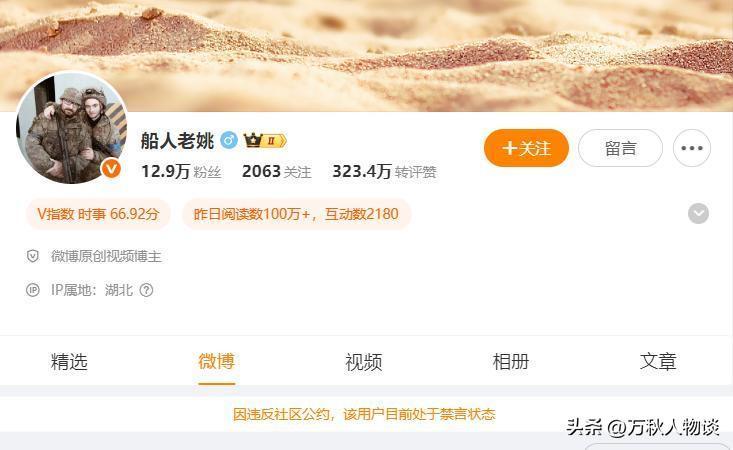Screen dimensions: 733x450
Task: Select the 微博 tab
Action: click(x=216, y=362)
